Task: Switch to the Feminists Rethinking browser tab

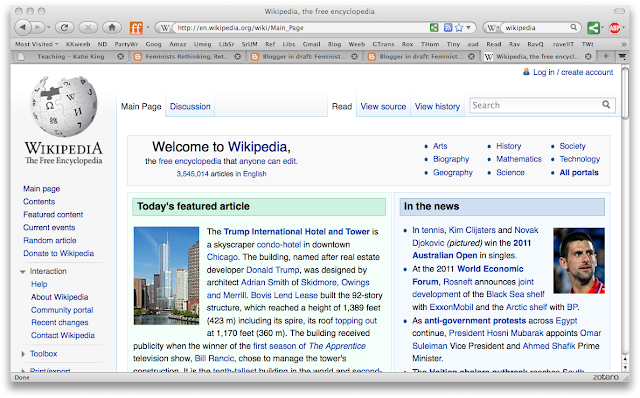Action: point(187,56)
